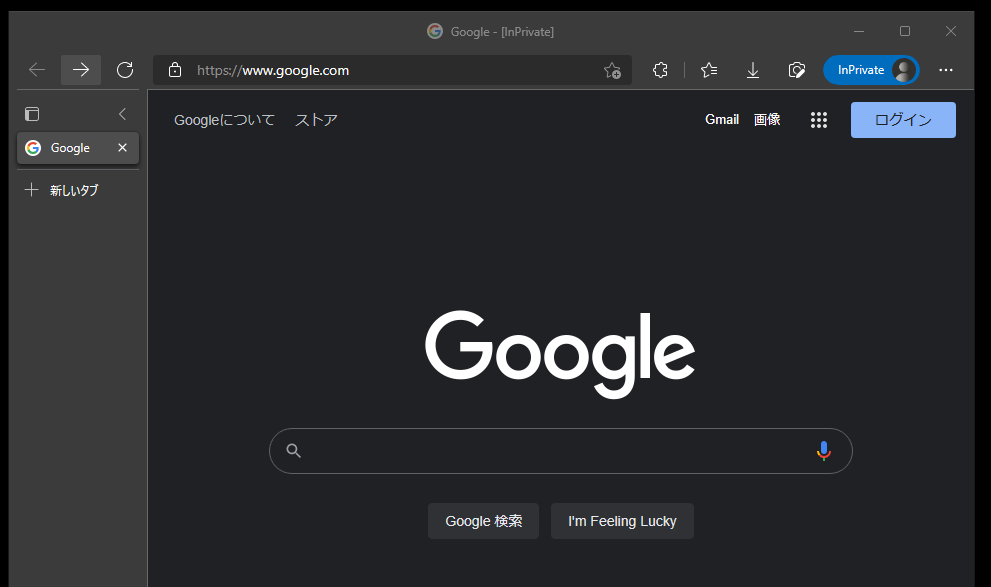Viewport: 991px width, 587px height.
Task: Start voice search with microphone icon
Action: [x=824, y=451]
